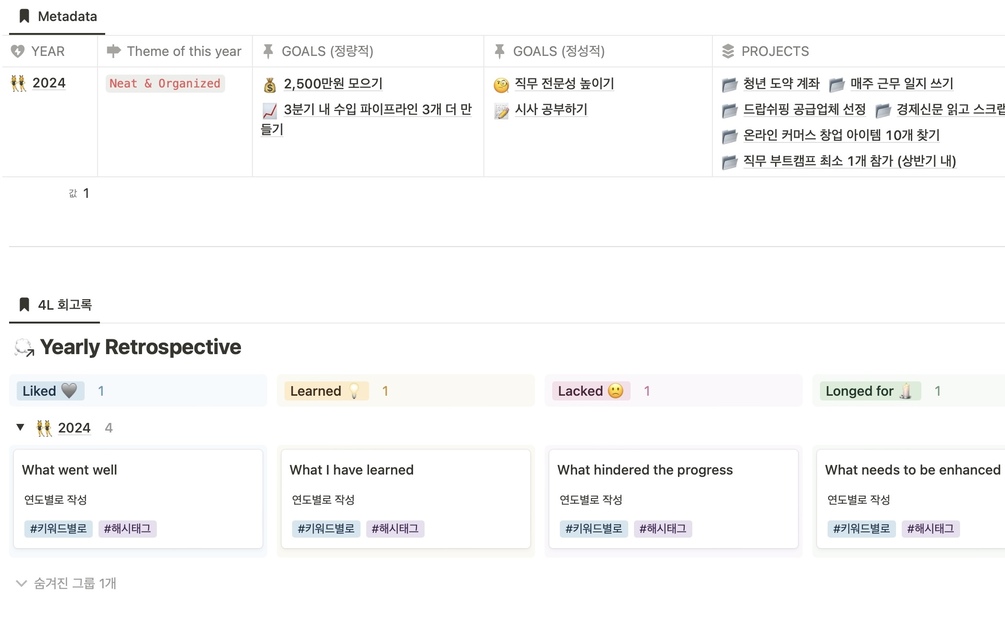The width and height of the screenshot is (1005, 627).
Task: Open the 2024 year page link
Action: (48, 83)
